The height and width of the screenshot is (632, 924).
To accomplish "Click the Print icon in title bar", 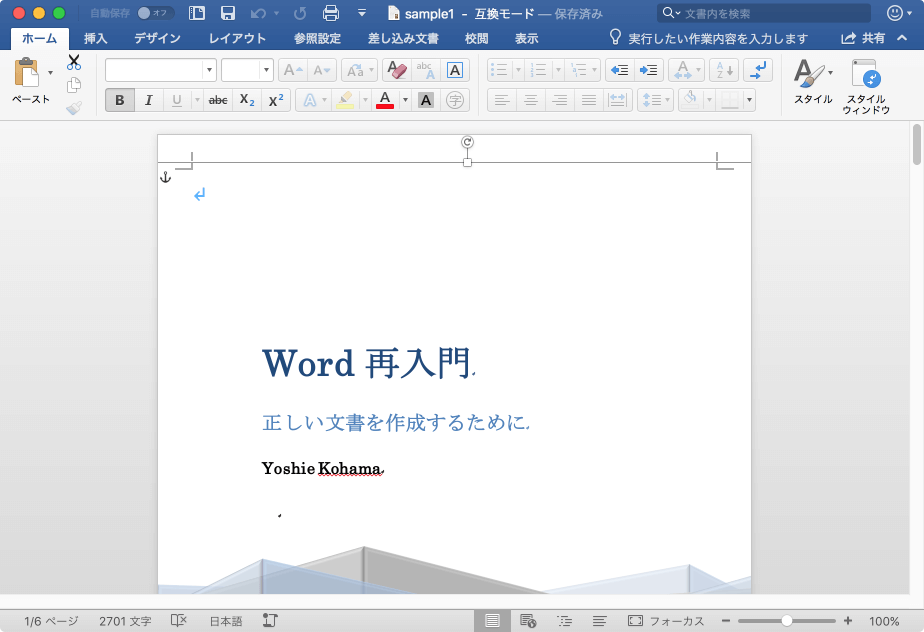I will [x=331, y=13].
